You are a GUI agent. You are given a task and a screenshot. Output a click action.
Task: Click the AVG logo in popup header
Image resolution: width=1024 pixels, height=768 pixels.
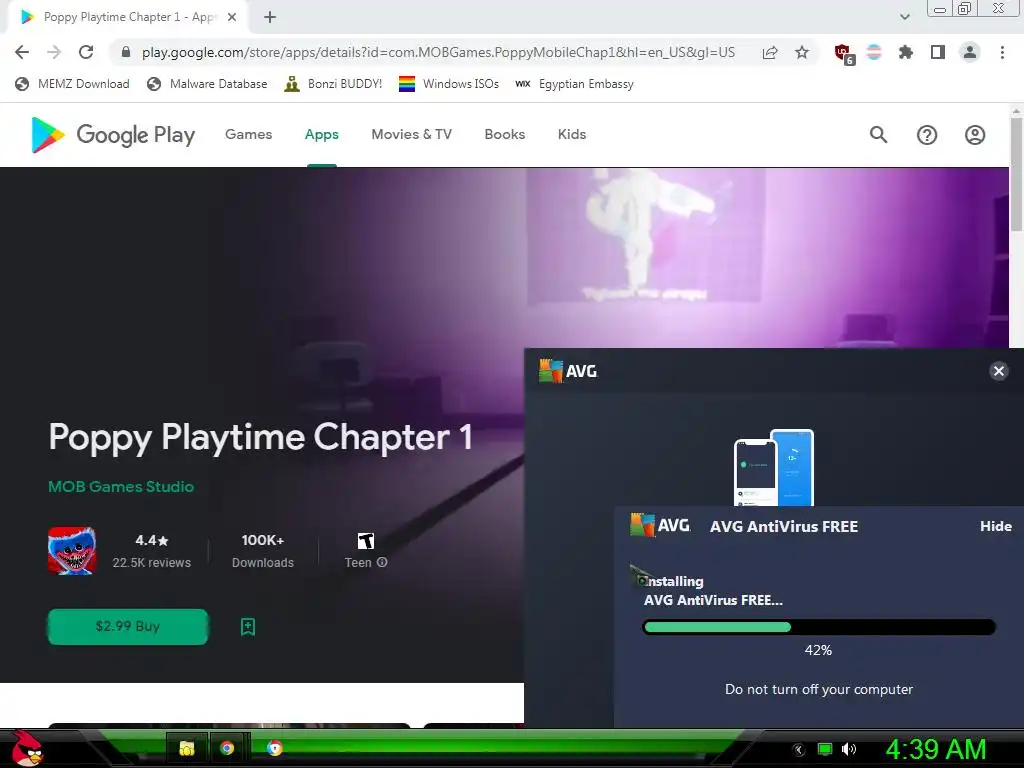(x=568, y=371)
